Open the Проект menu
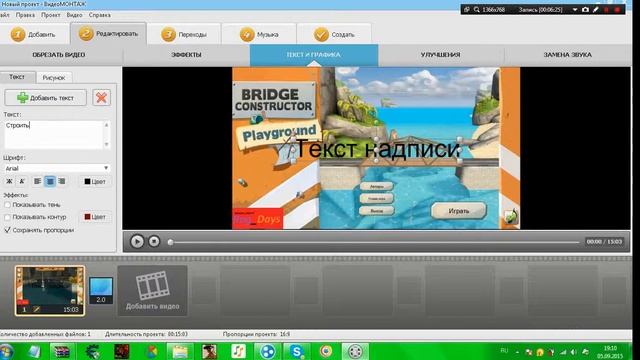Screen dimensions: 640x360 coord(51,15)
